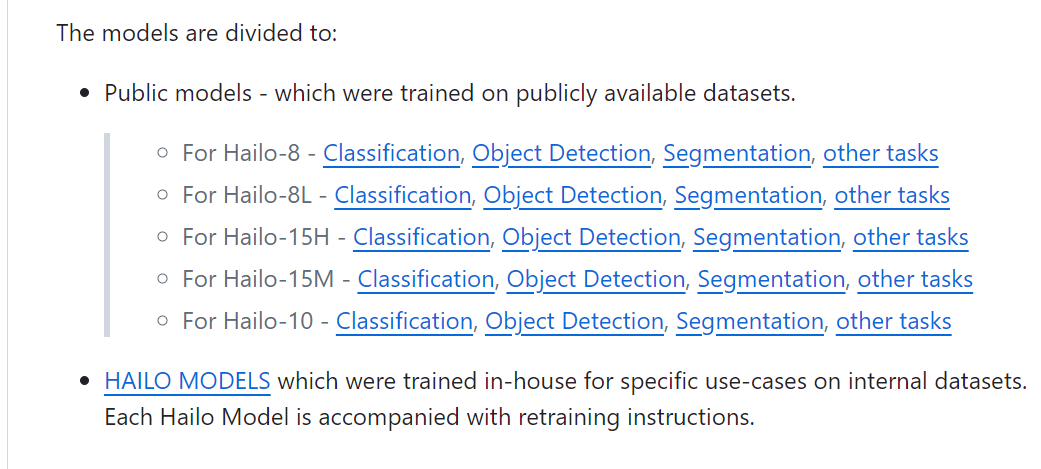The image size is (1041, 469).
Task: Open Hailo-15H Object Detection link
Action: coord(591,237)
